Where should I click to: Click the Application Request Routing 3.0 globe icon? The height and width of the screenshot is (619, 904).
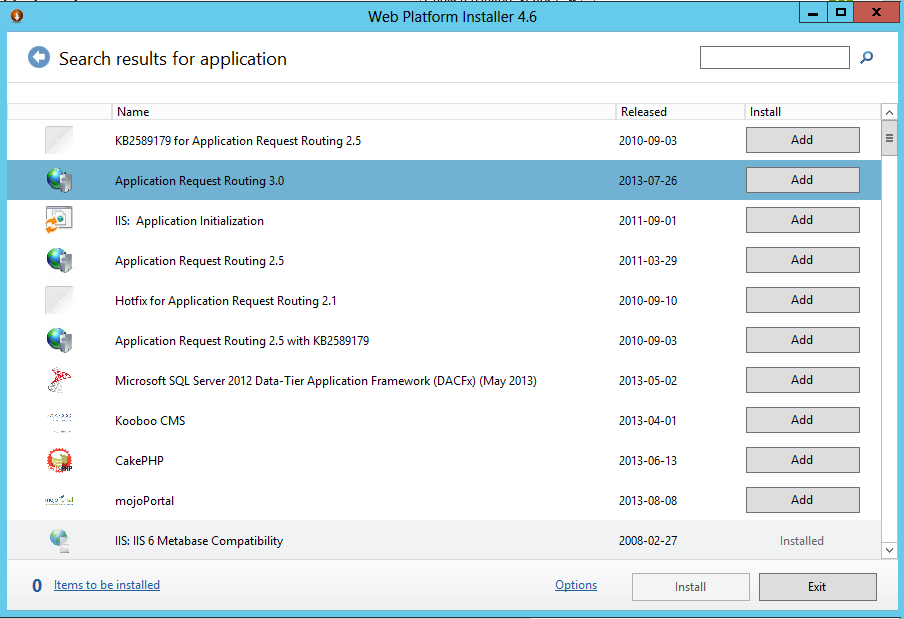(x=59, y=180)
